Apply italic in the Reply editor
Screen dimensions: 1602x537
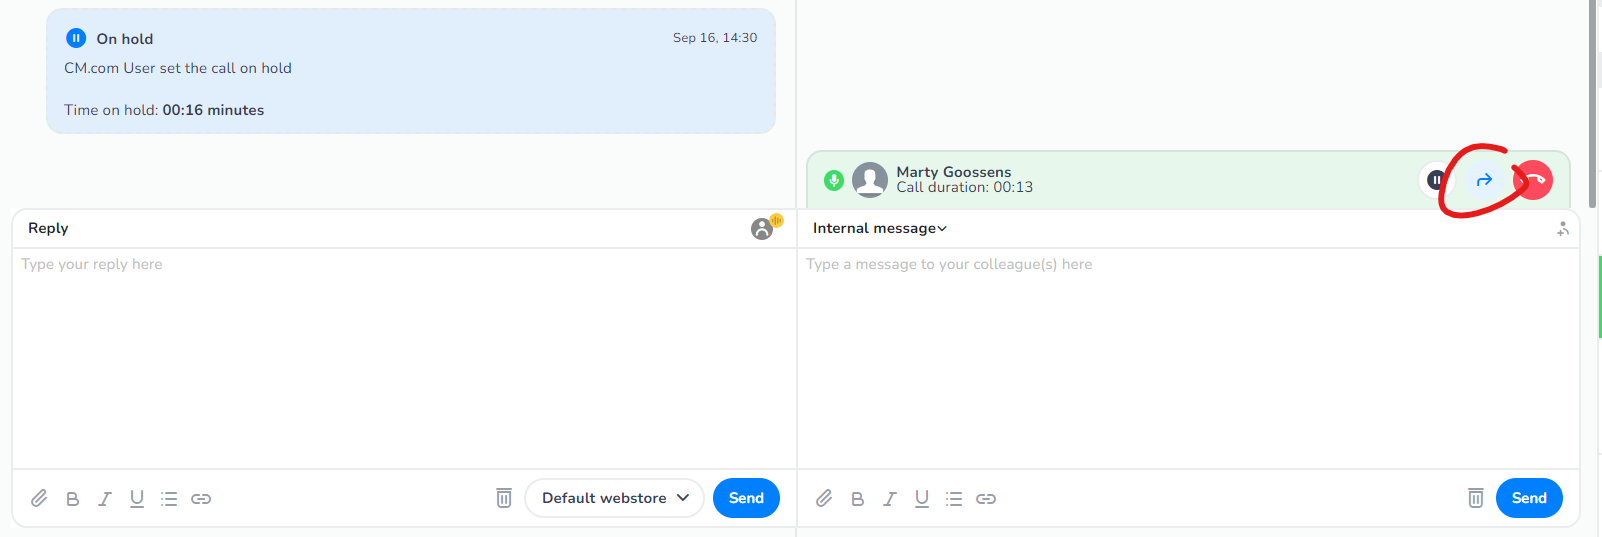click(104, 498)
